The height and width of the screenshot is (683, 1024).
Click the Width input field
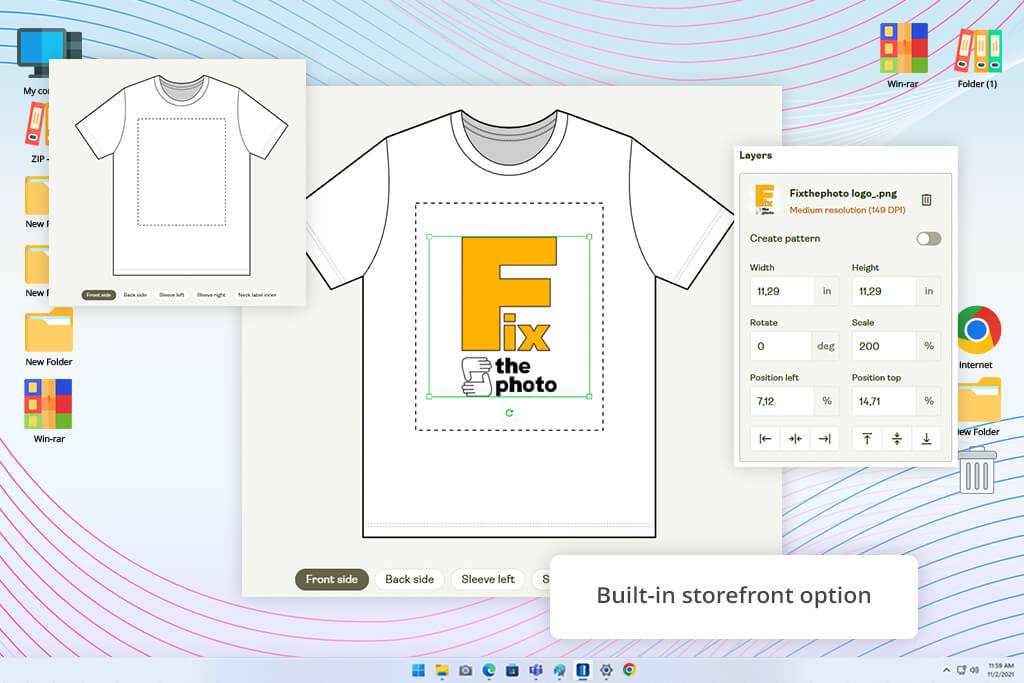(x=782, y=291)
